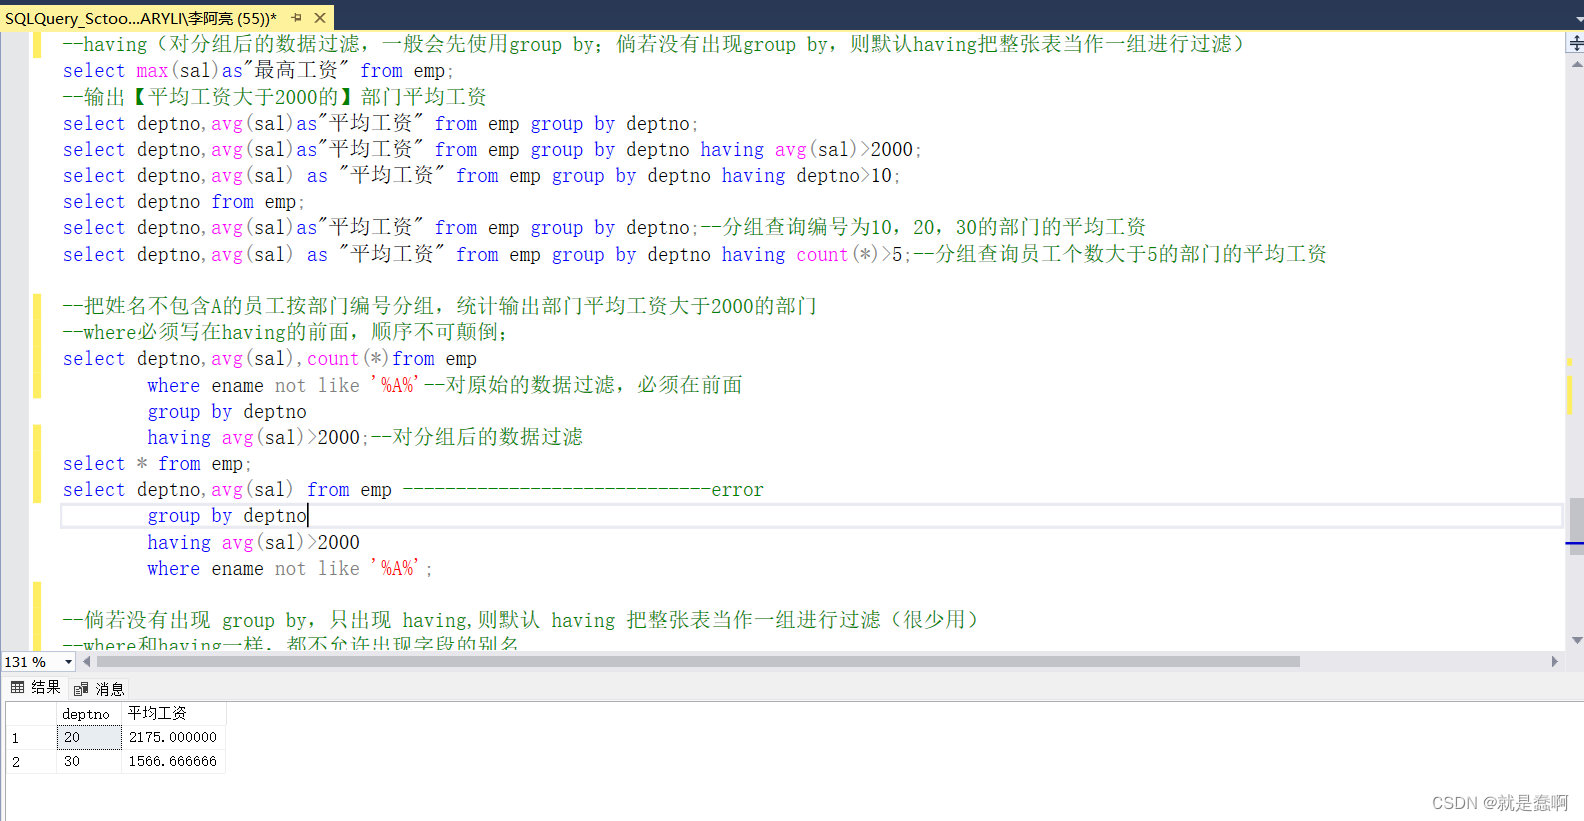Click the 'select deptno from emp;' line
Viewport: 1584px width, 821px height.
tap(183, 202)
